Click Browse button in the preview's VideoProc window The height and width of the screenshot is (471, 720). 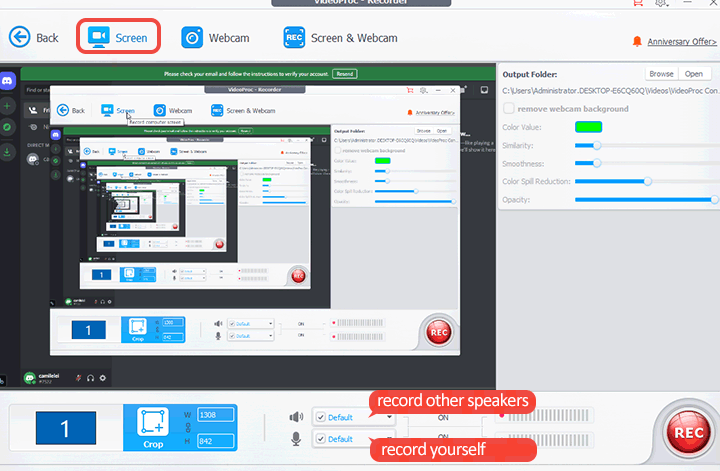pyautogui.click(x=423, y=131)
